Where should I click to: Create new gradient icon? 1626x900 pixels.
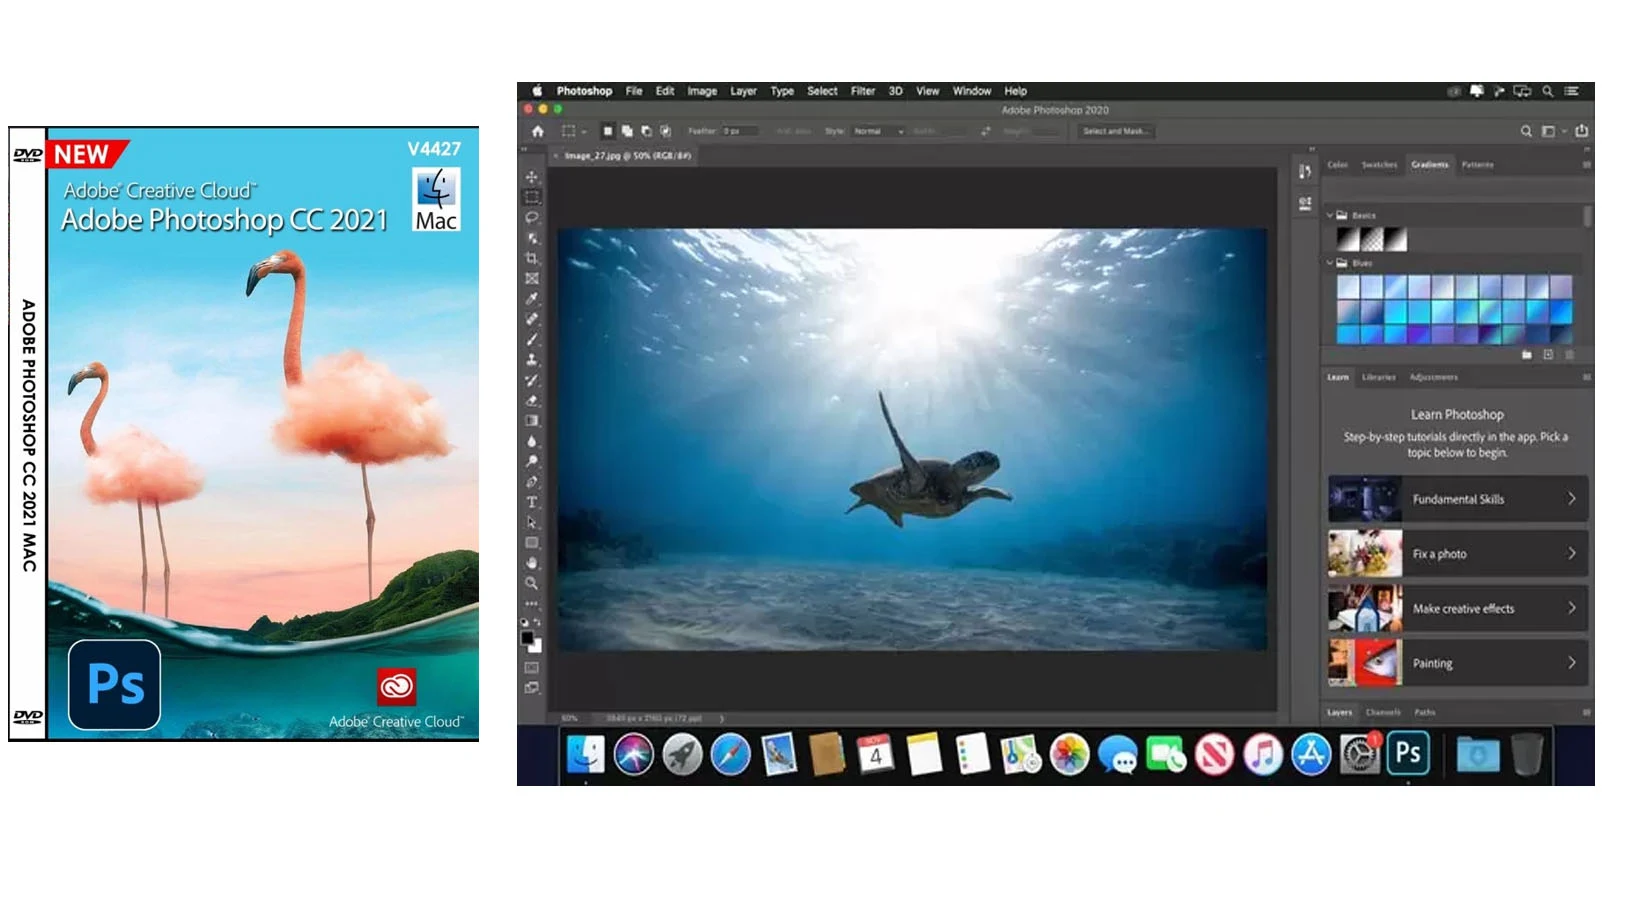(1548, 355)
